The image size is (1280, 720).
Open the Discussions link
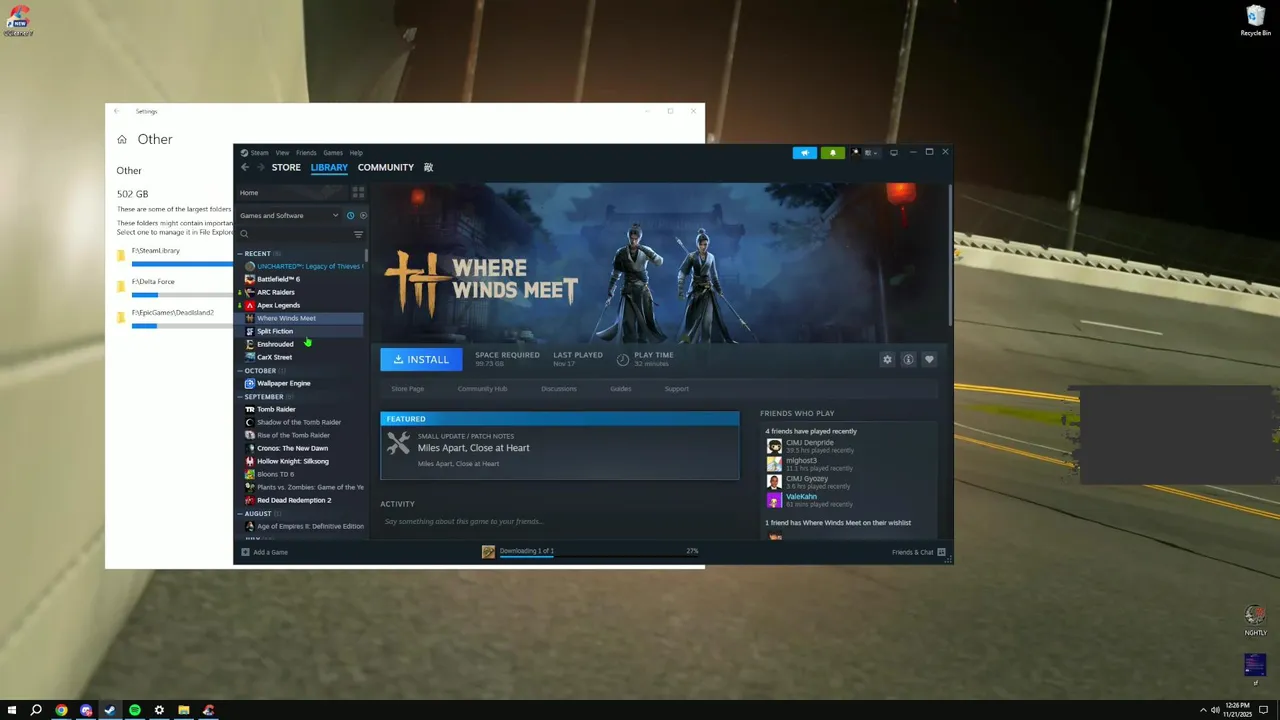[559, 389]
